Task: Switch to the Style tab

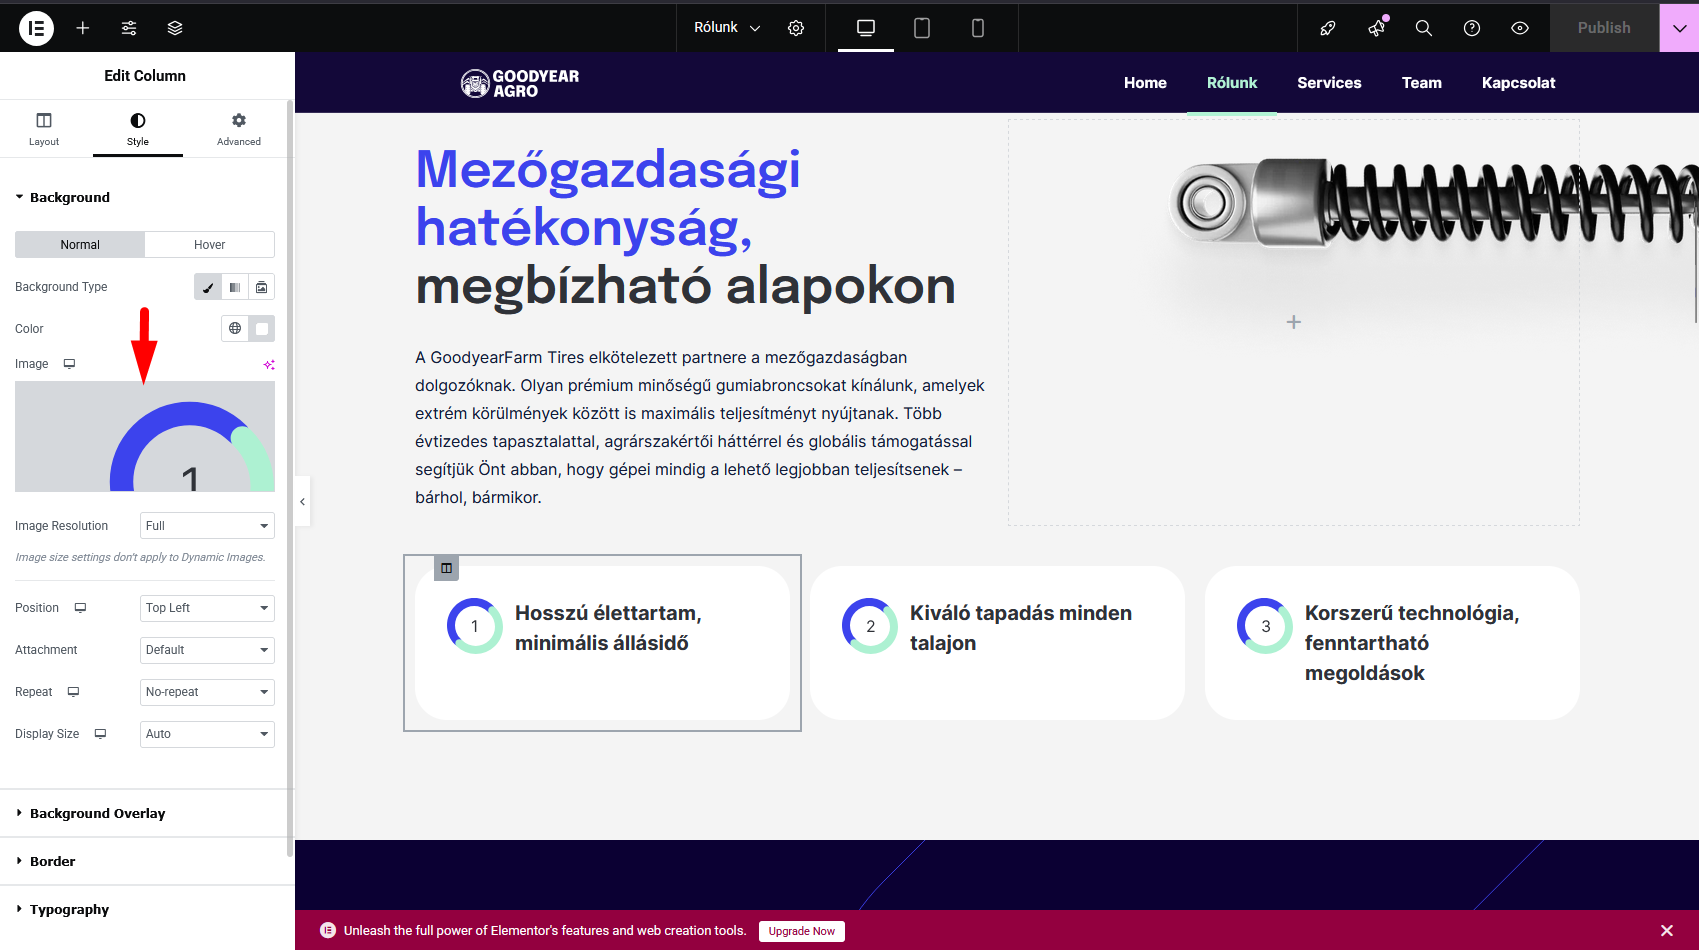Action: (138, 129)
